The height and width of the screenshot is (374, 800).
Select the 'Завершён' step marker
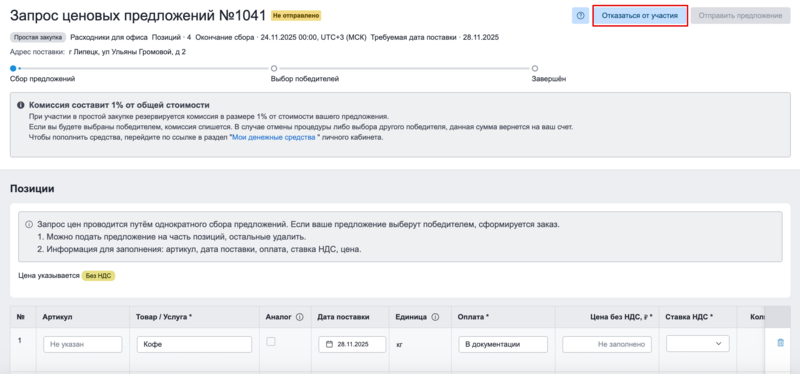535,68
